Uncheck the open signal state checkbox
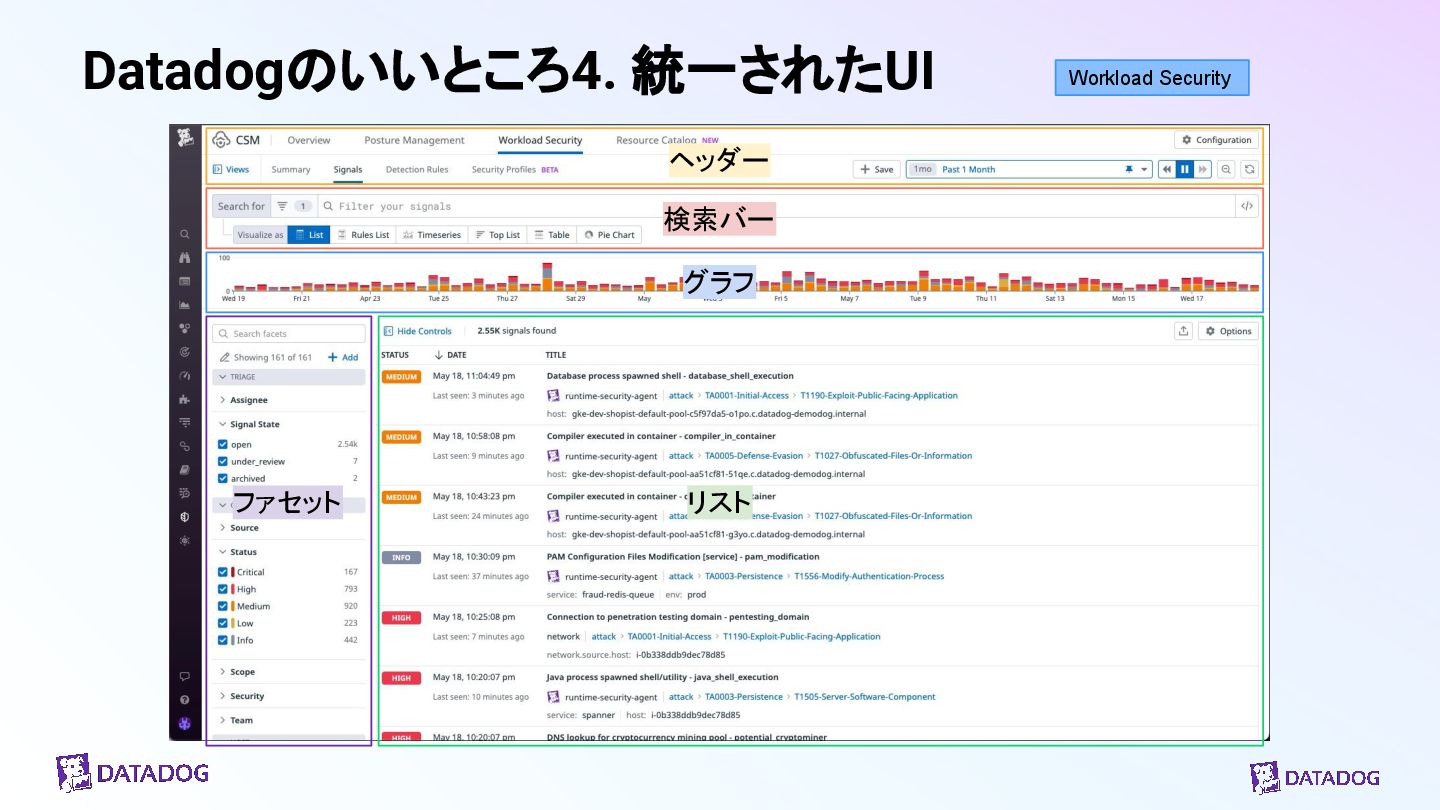This screenshot has height=810, width=1440. [223, 444]
